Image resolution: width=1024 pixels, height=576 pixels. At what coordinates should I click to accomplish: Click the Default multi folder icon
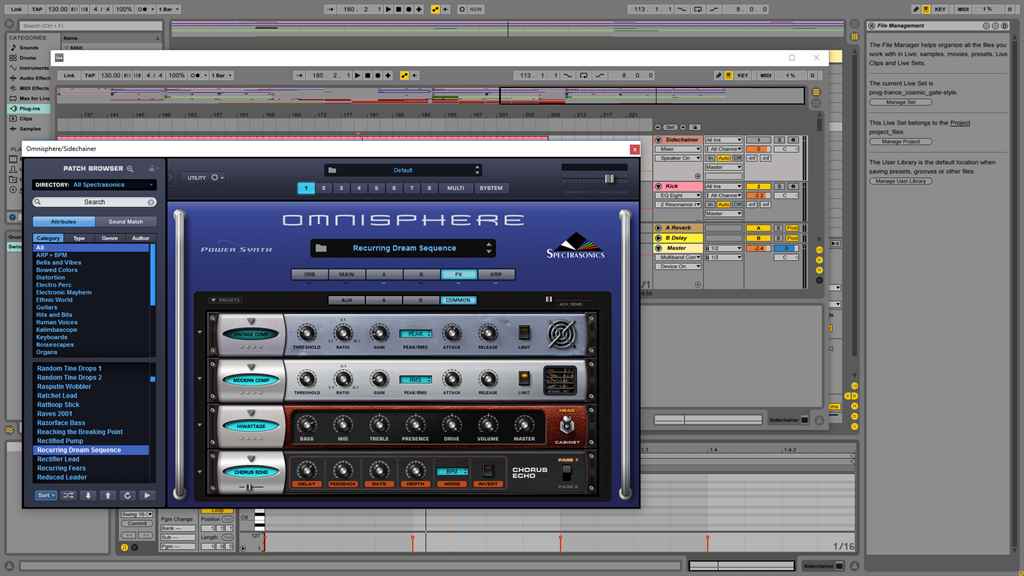tap(332, 170)
